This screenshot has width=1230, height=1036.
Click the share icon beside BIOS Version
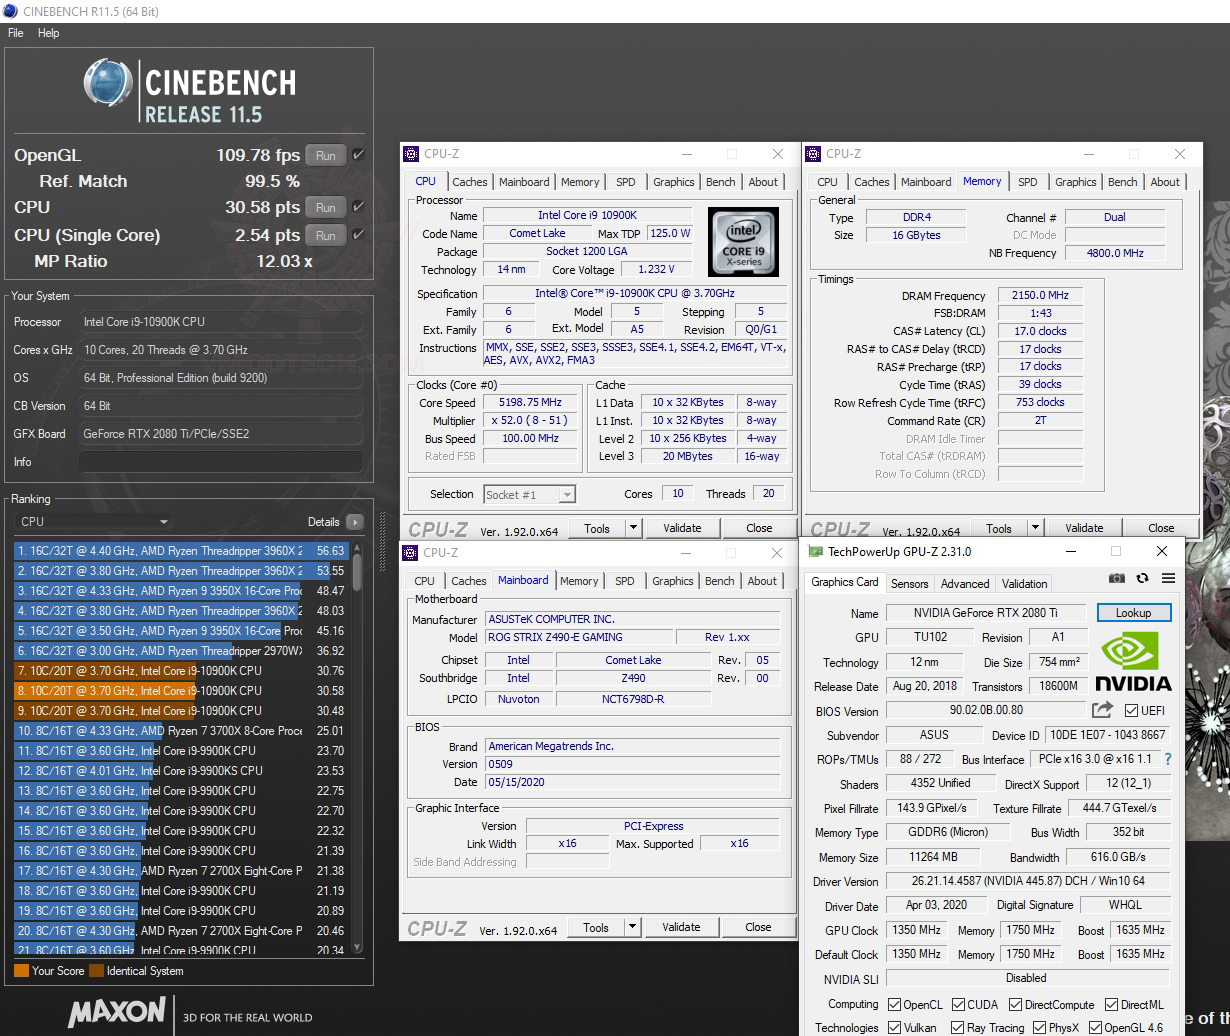coord(1103,710)
